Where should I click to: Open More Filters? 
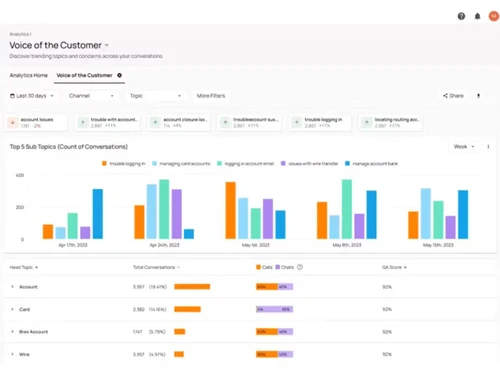tap(211, 96)
